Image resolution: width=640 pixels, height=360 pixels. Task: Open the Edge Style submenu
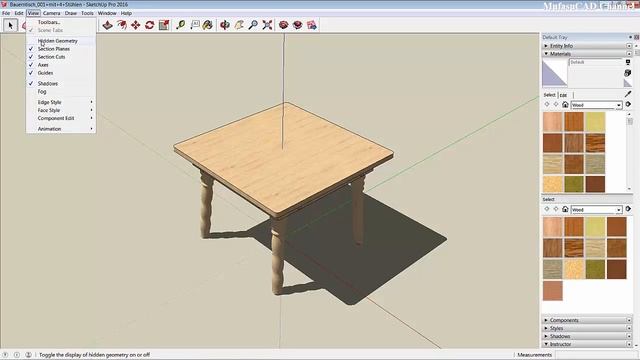click(x=61, y=102)
